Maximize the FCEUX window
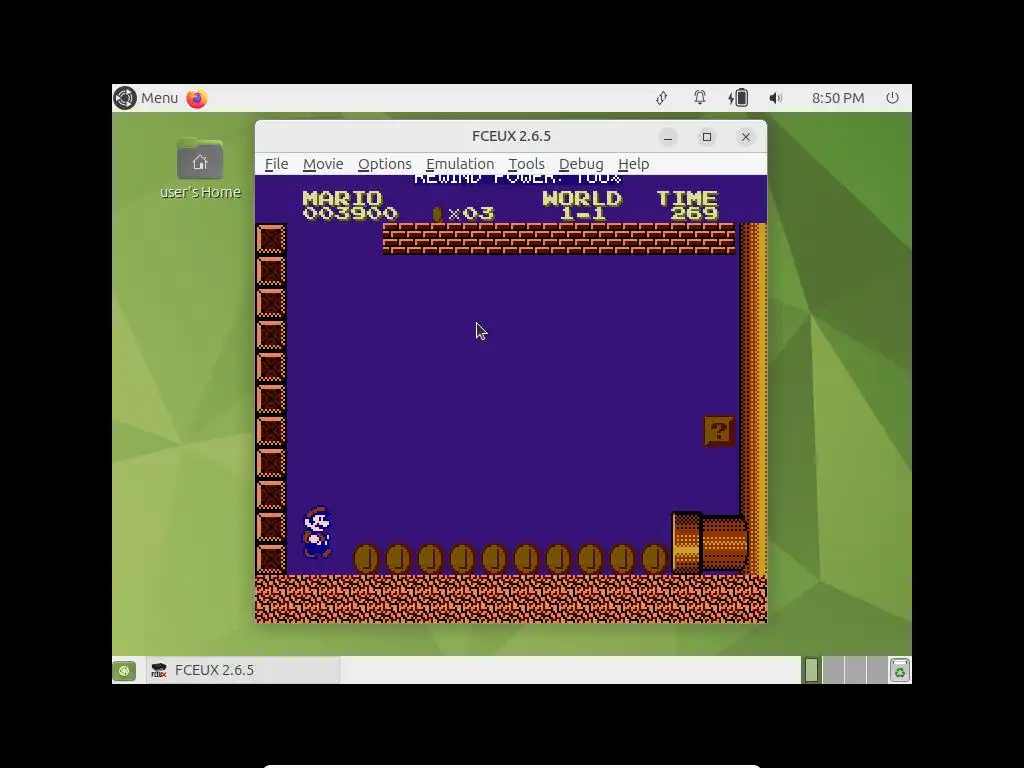The width and height of the screenshot is (1024, 768). [707, 137]
